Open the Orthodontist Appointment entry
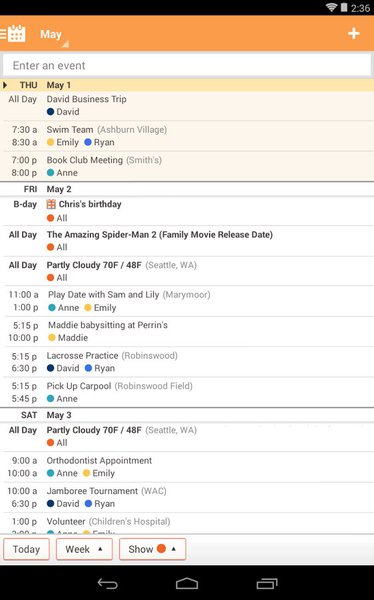This screenshot has width=374, height=600. coord(187,467)
